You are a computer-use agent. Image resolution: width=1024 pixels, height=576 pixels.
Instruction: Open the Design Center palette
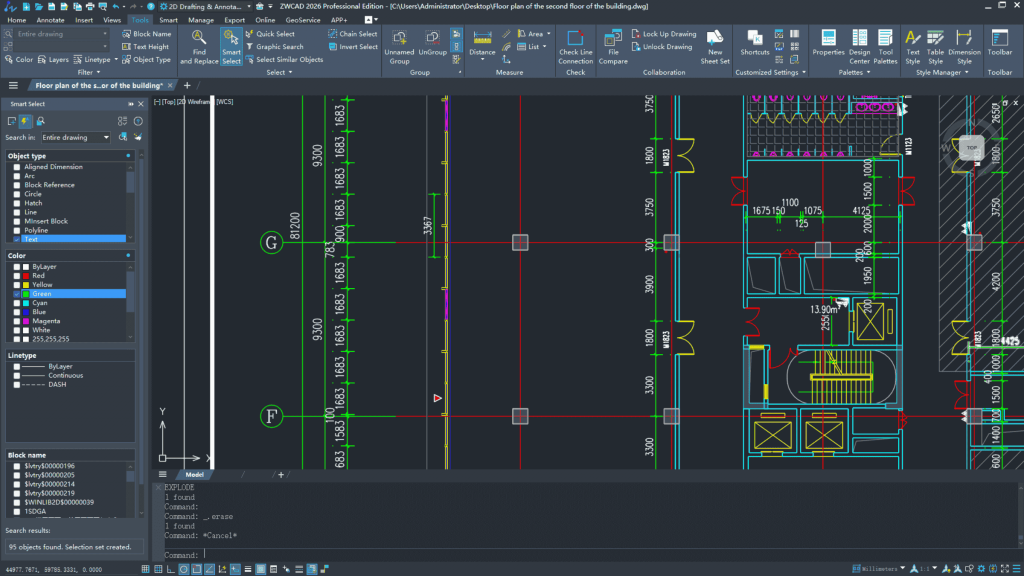860,42
